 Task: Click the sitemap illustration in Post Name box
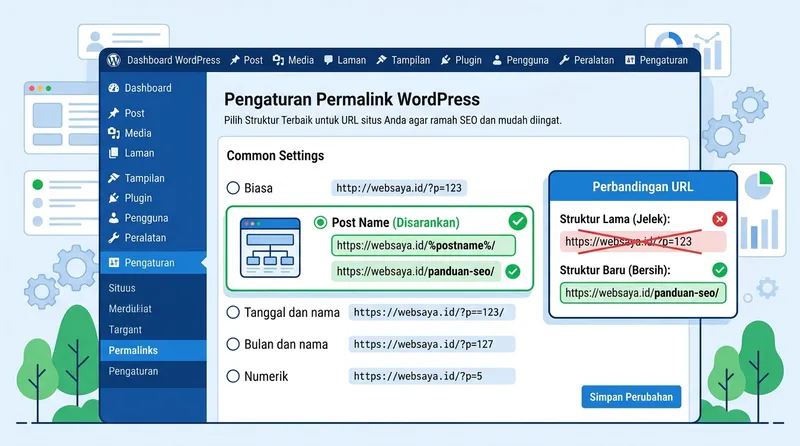tap(270, 247)
